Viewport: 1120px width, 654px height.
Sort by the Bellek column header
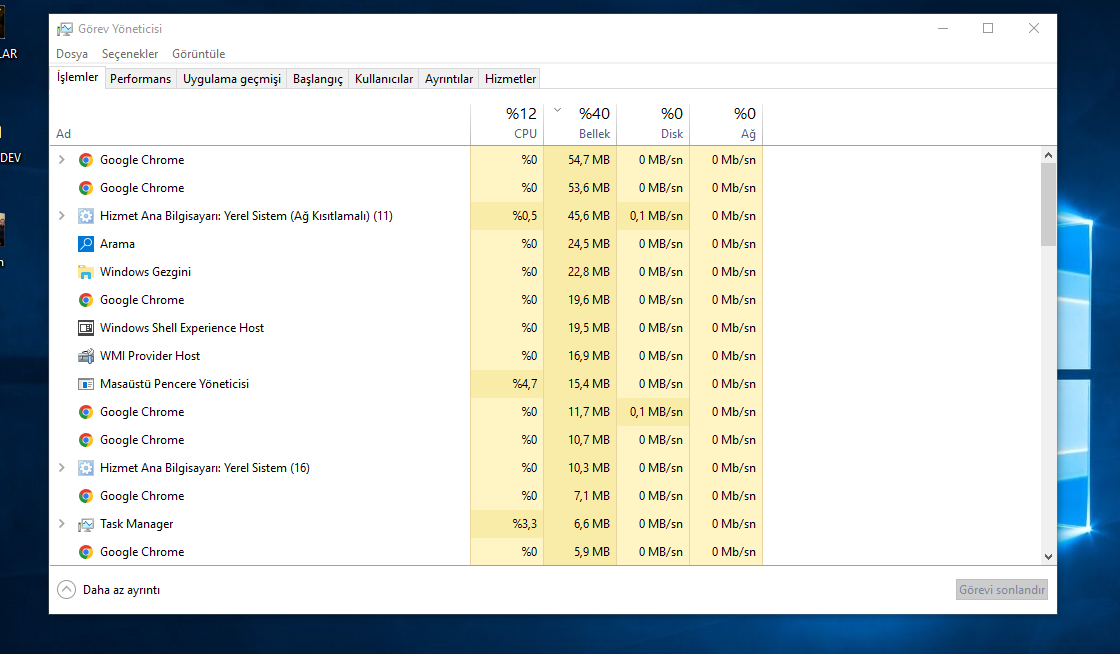coord(580,124)
